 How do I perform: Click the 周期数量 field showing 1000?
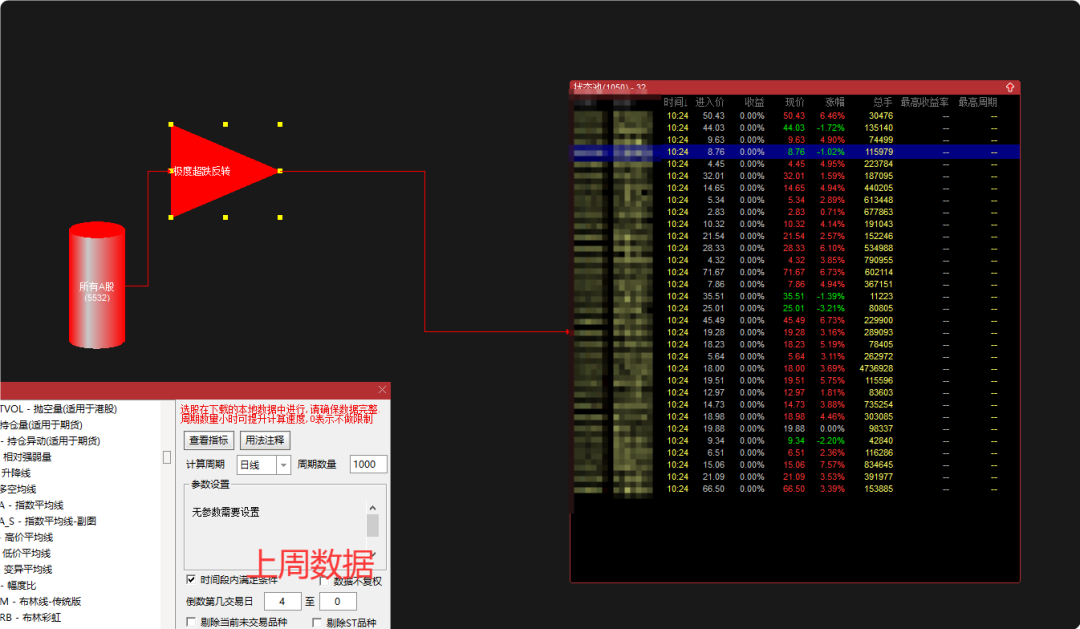[368, 464]
